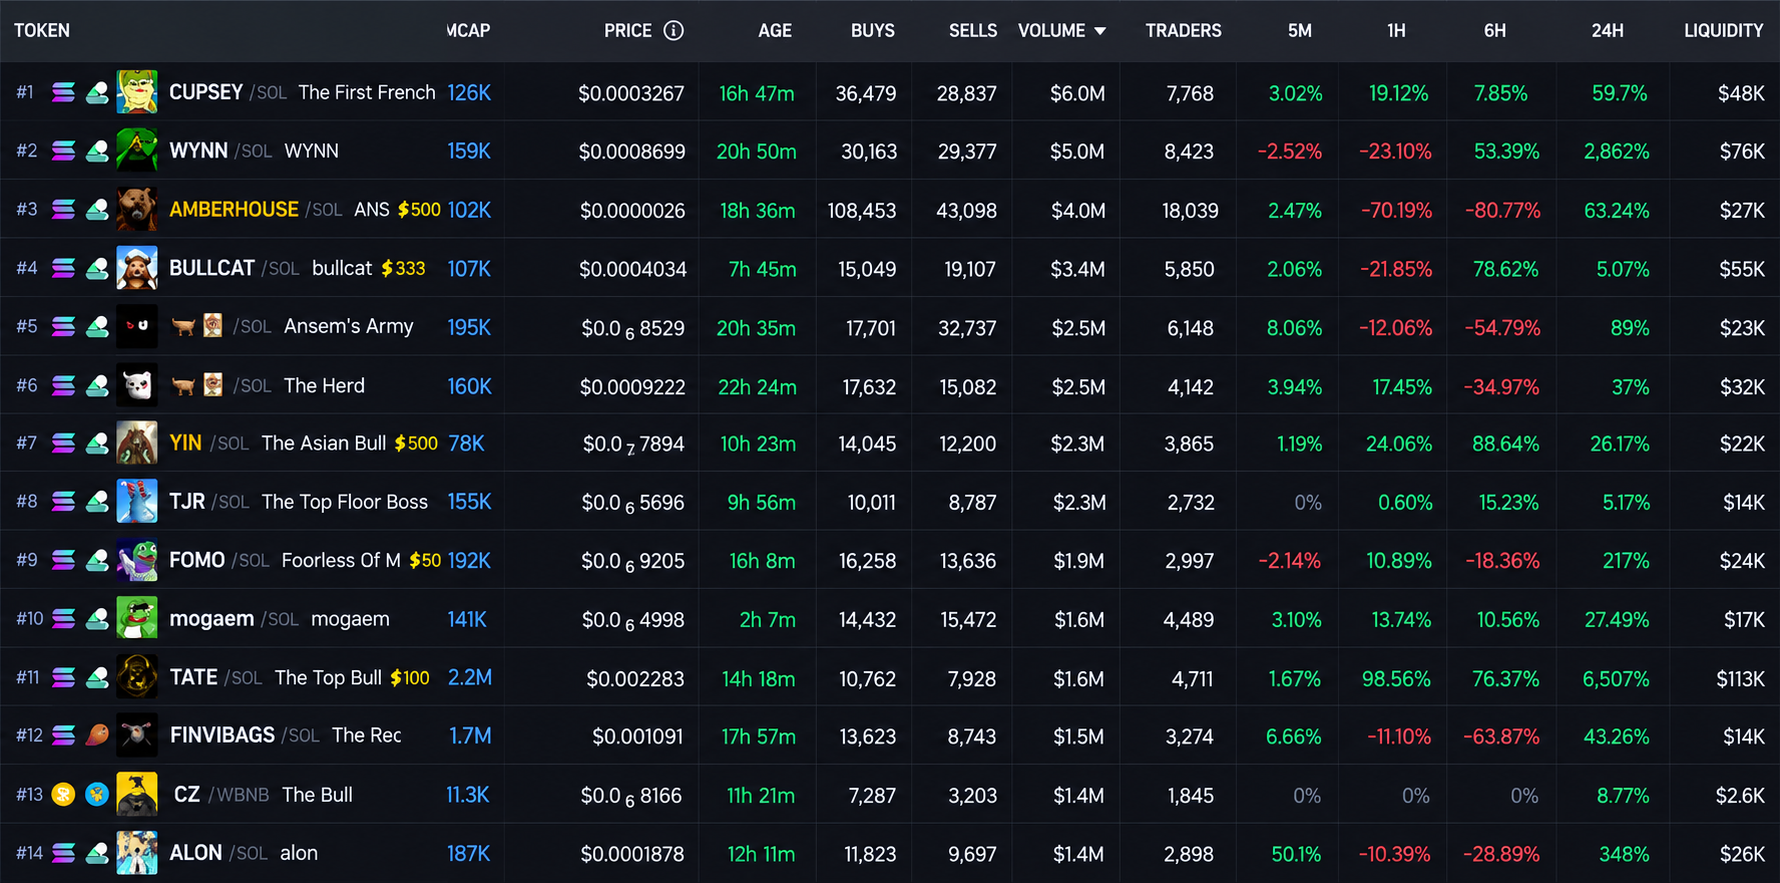Click the YIN token avatar
The height and width of the screenshot is (883, 1780).
[137, 443]
